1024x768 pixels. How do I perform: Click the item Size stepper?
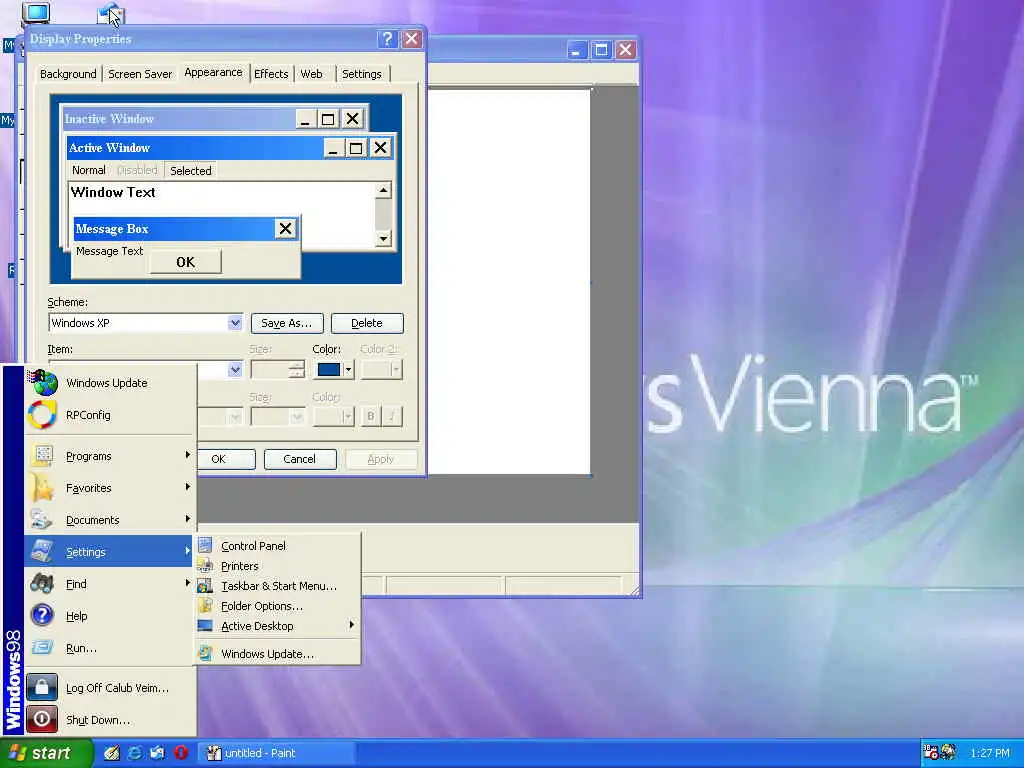tap(296, 370)
